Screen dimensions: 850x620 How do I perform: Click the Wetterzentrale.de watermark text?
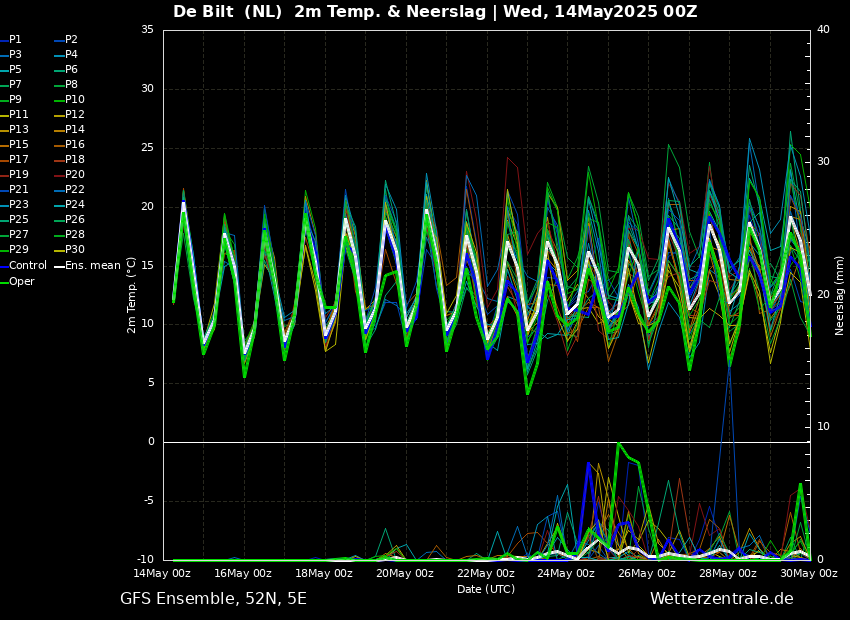point(721,599)
